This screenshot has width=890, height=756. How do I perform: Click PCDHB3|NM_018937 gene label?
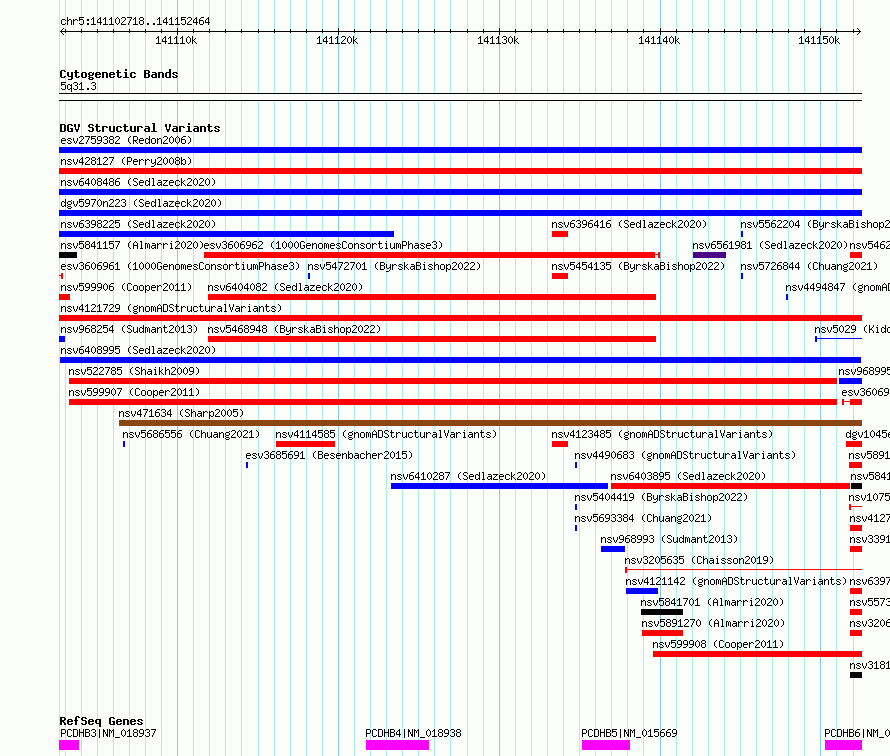click(x=108, y=733)
